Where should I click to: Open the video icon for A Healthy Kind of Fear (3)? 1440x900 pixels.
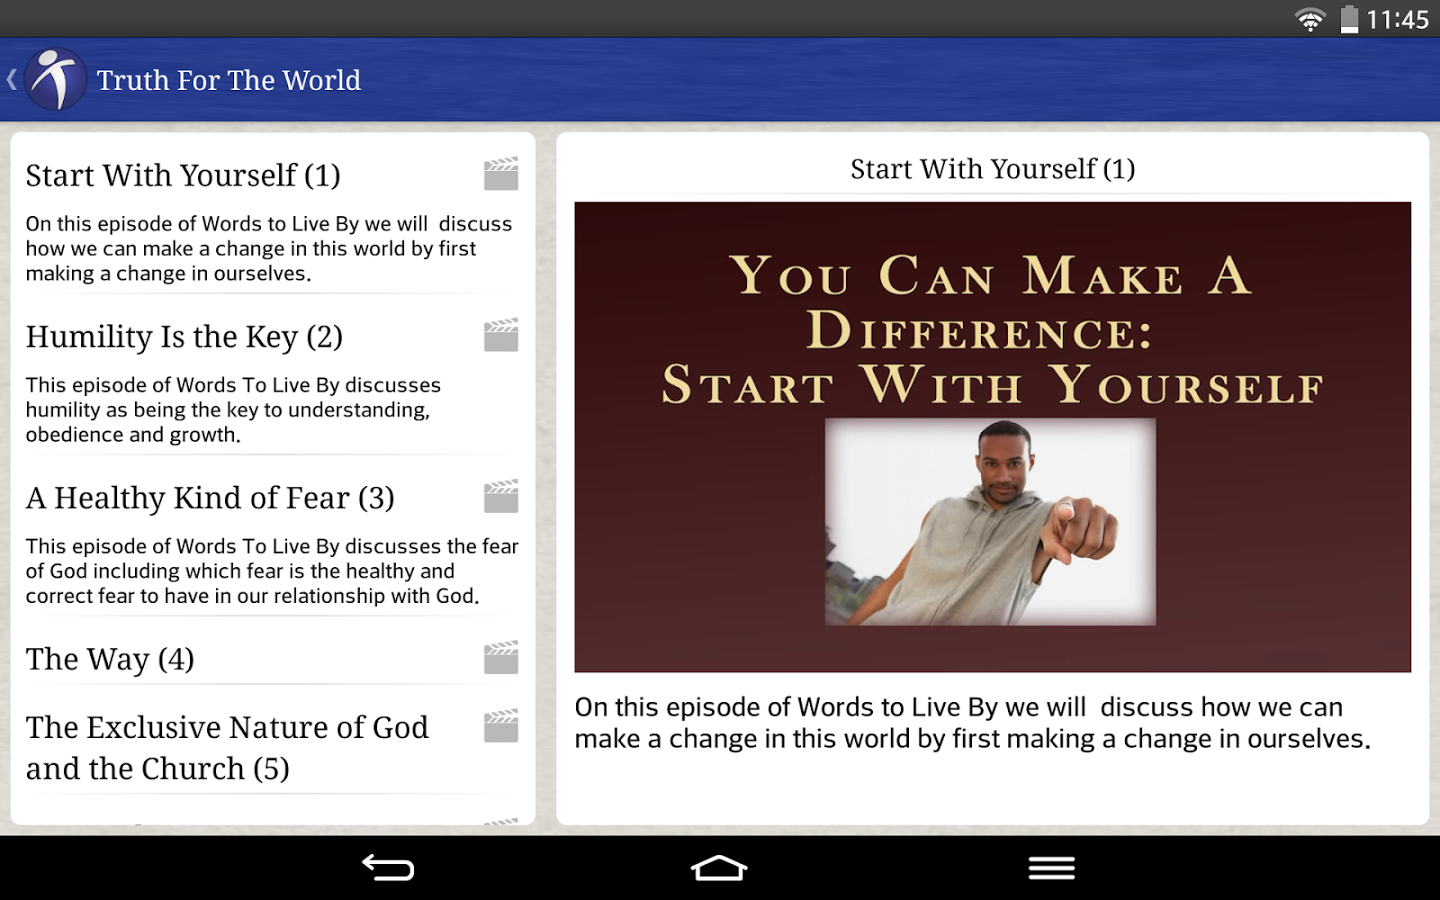click(501, 496)
